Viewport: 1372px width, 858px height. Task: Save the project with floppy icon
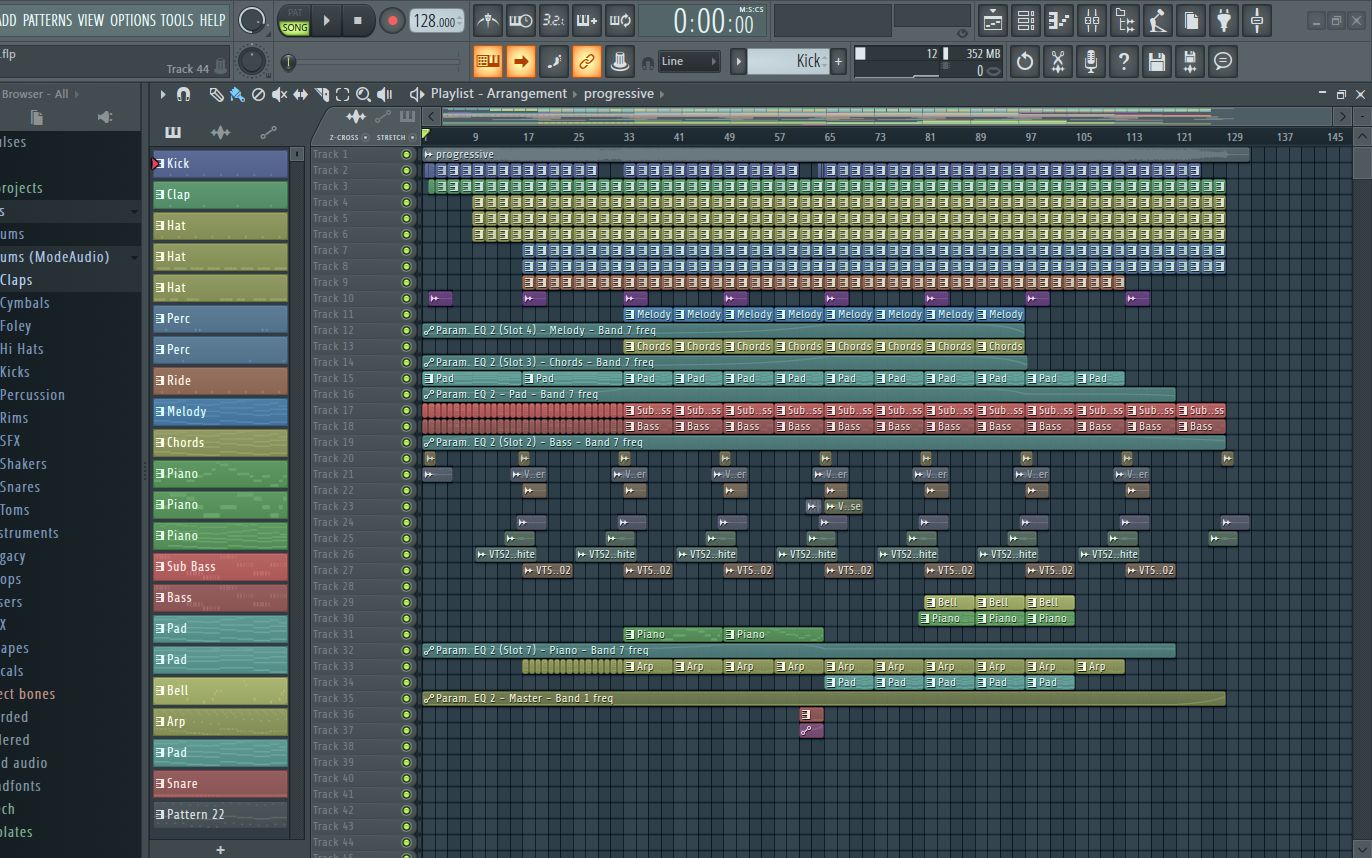click(1157, 61)
